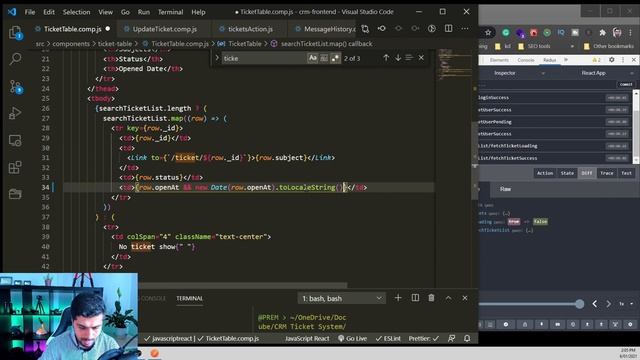Screen dimensions: 640x360
Task: Go to previous find match
Action: click(x=386, y=58)
